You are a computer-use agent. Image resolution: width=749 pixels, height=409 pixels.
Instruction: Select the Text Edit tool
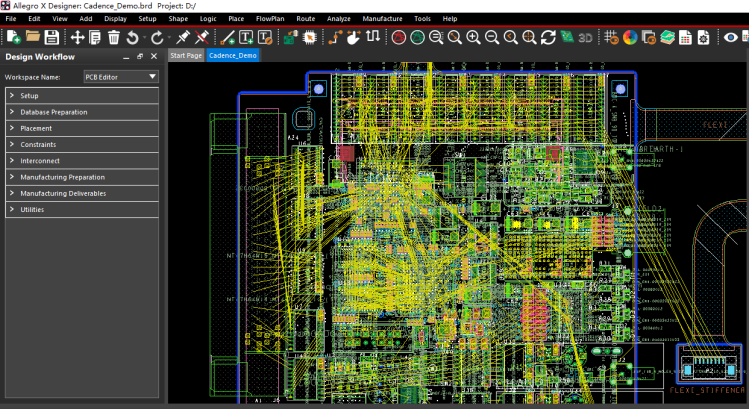[x=265, y=37]
